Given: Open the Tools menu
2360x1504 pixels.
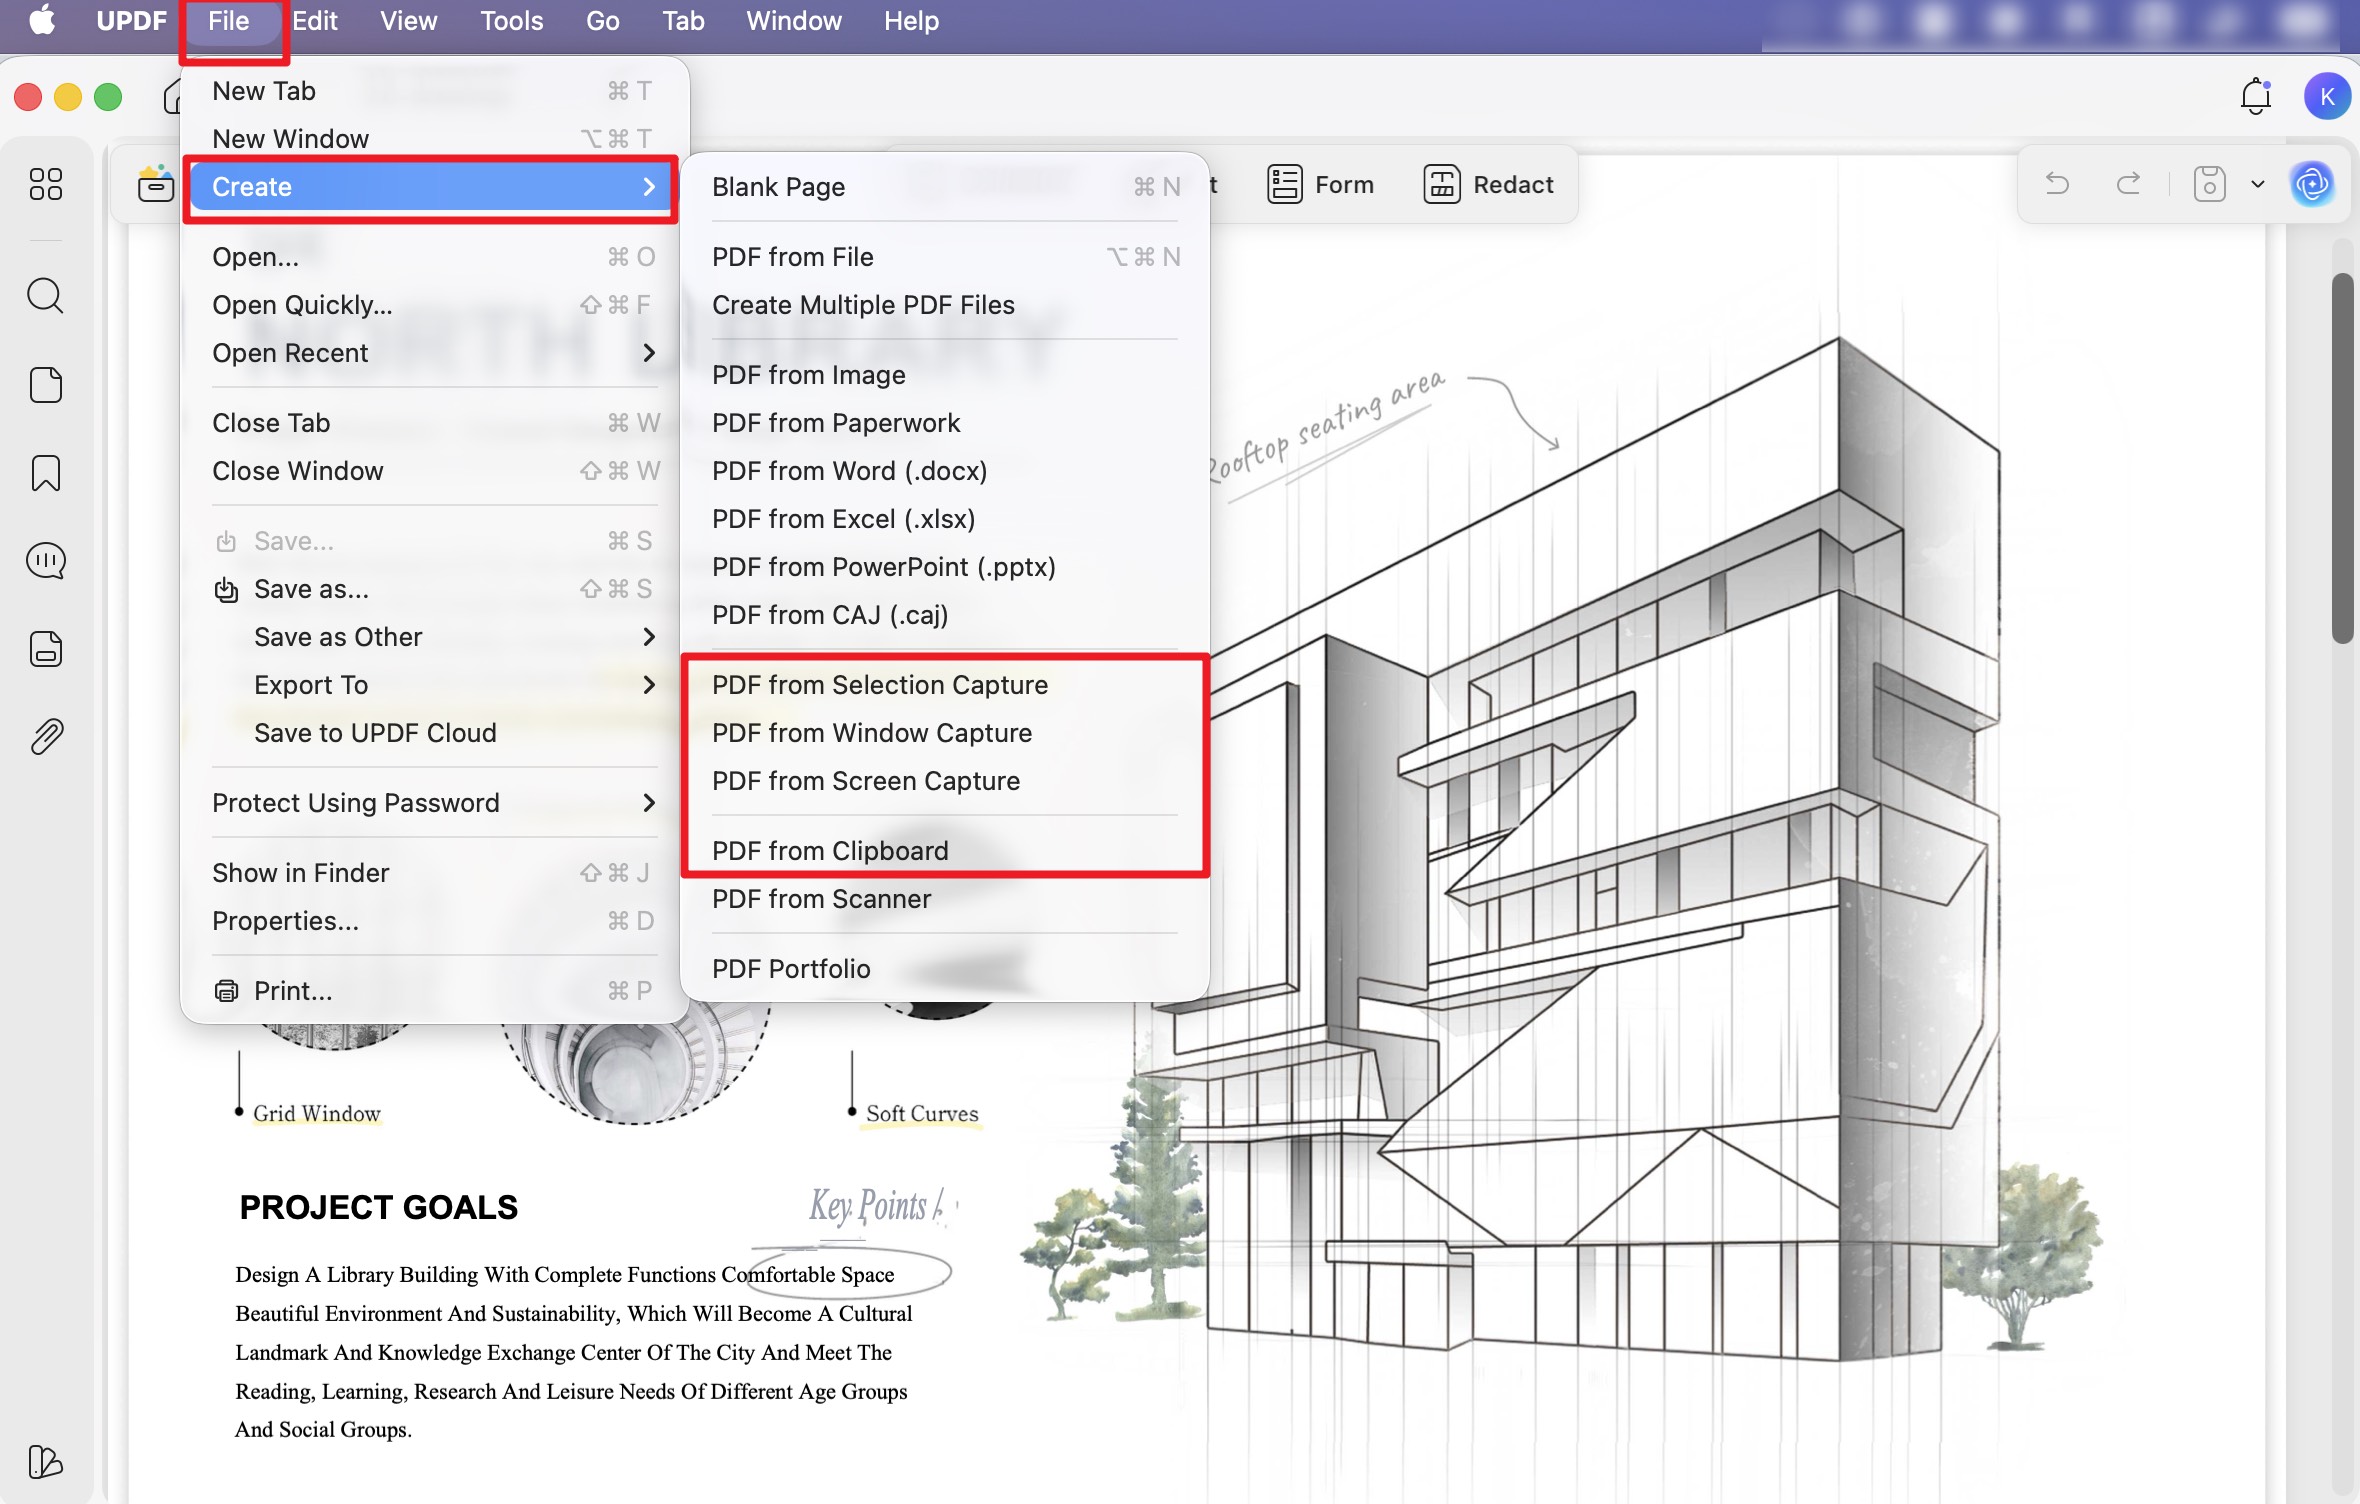Looking at the screenshot, I should click(512, 21).
